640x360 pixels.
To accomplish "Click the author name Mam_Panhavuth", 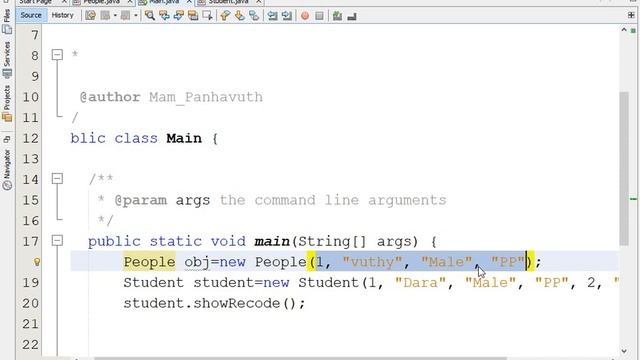I will pos(206,97).
